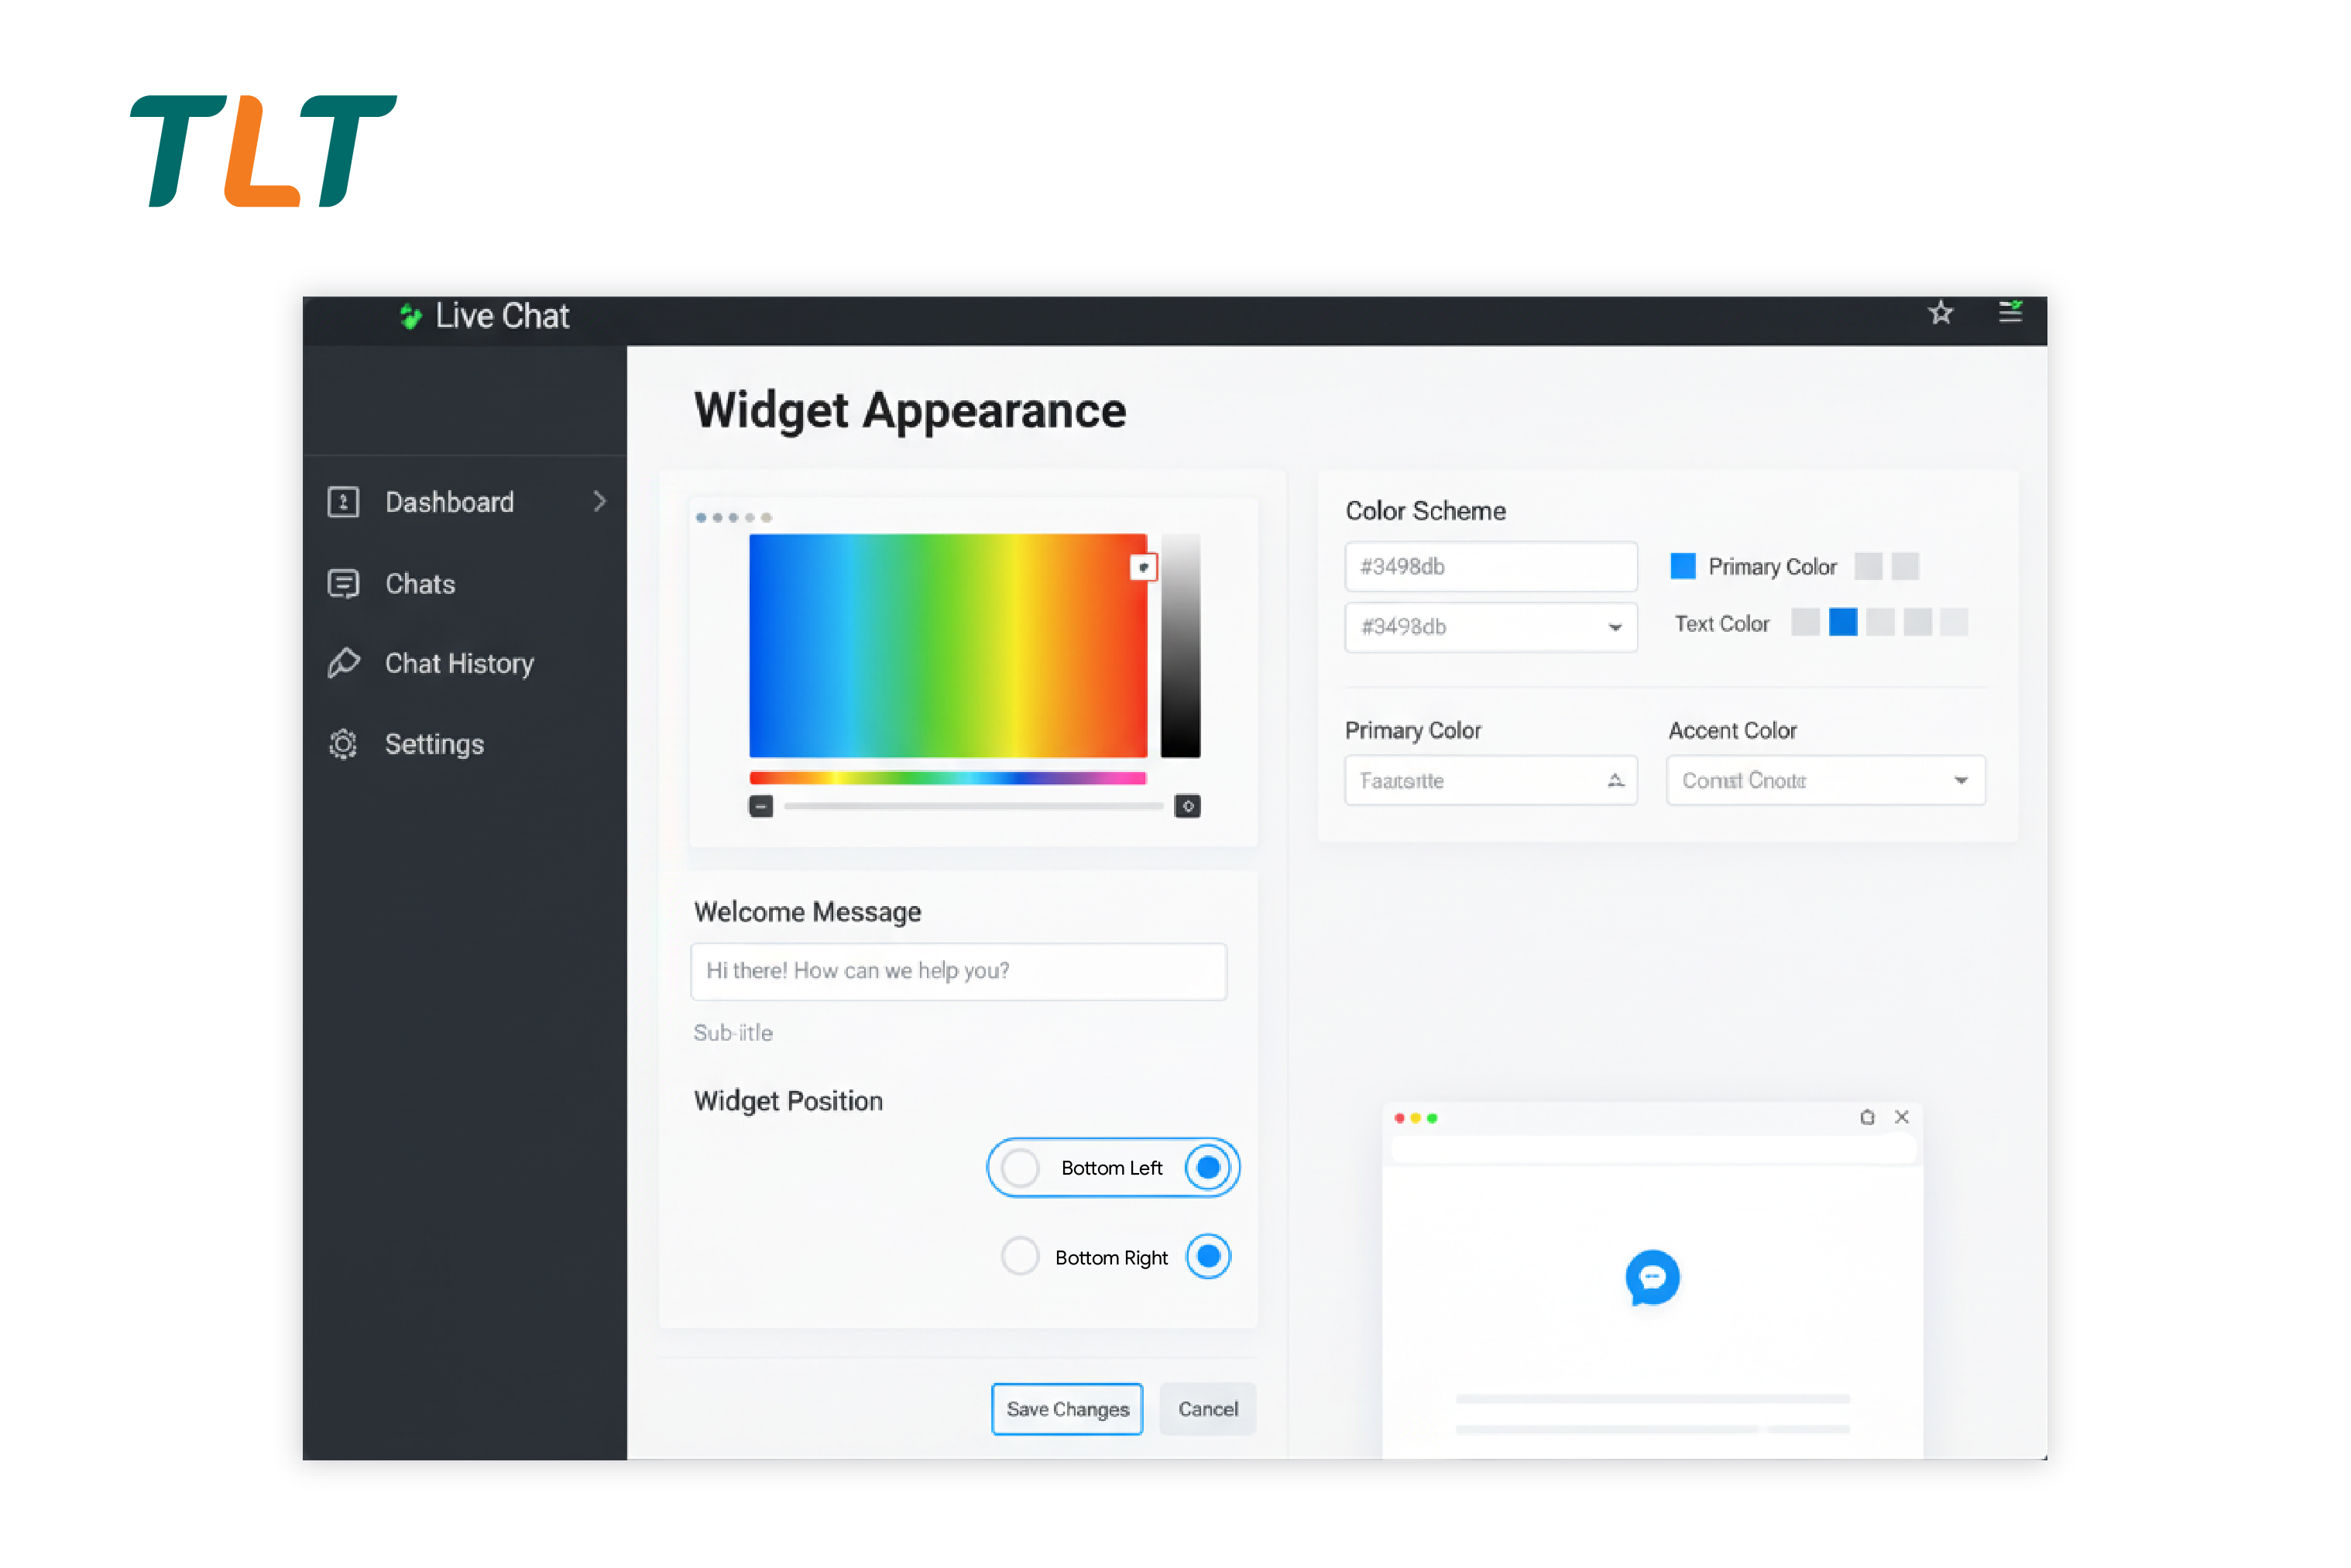
Task: Click the Settings gear icon
Action: [x=343, y=744]
